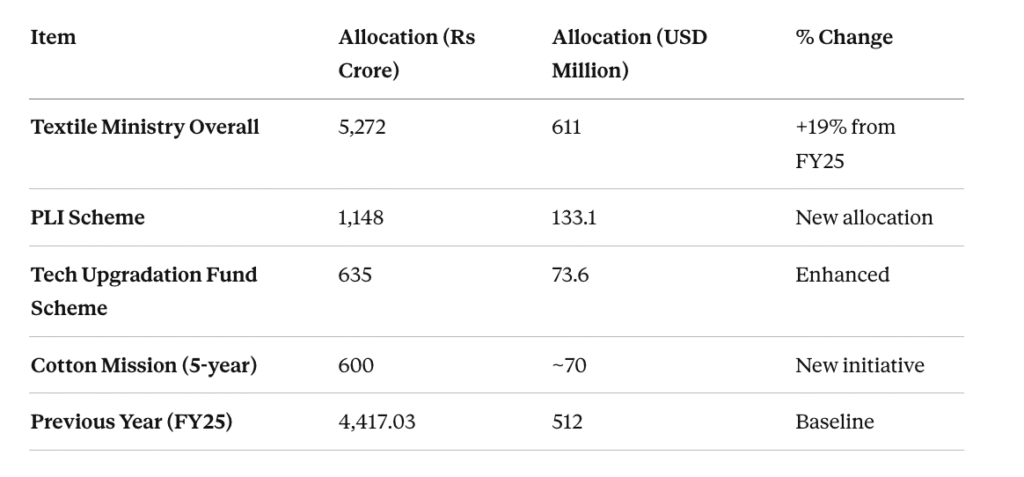Click the Allocation (Rs Crore) column header
This screenshot has width=1024, height=477.
click(406, 55)
